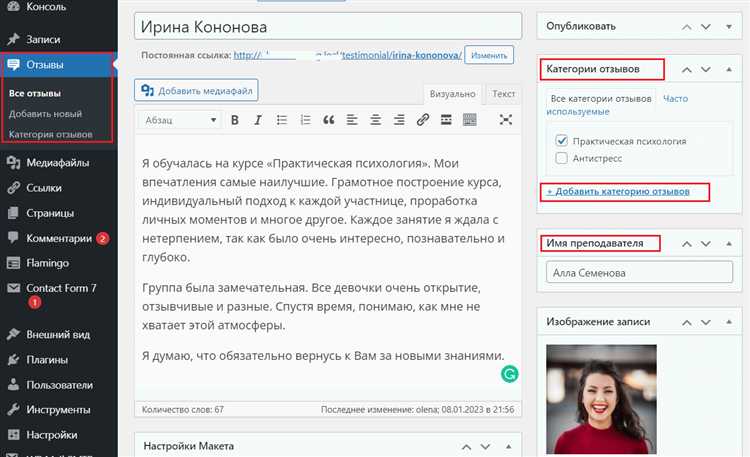This screenshot has width=750, height=457.
Task: Click Добавить категорию отзывов link
Action: [x=618, y=191]
